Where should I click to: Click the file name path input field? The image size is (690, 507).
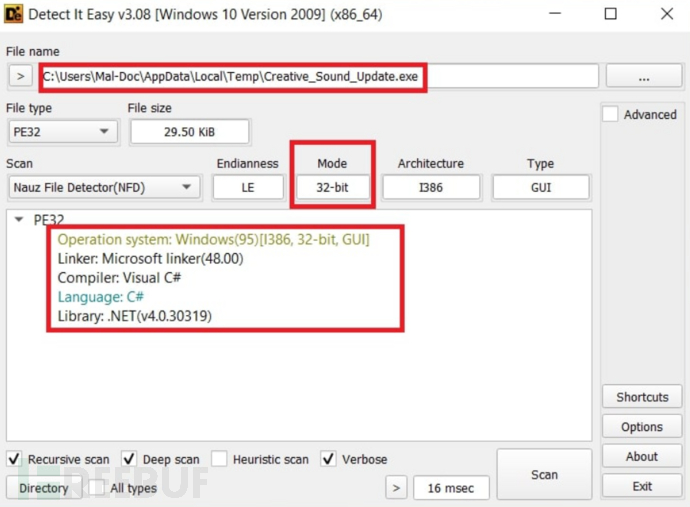319,77
